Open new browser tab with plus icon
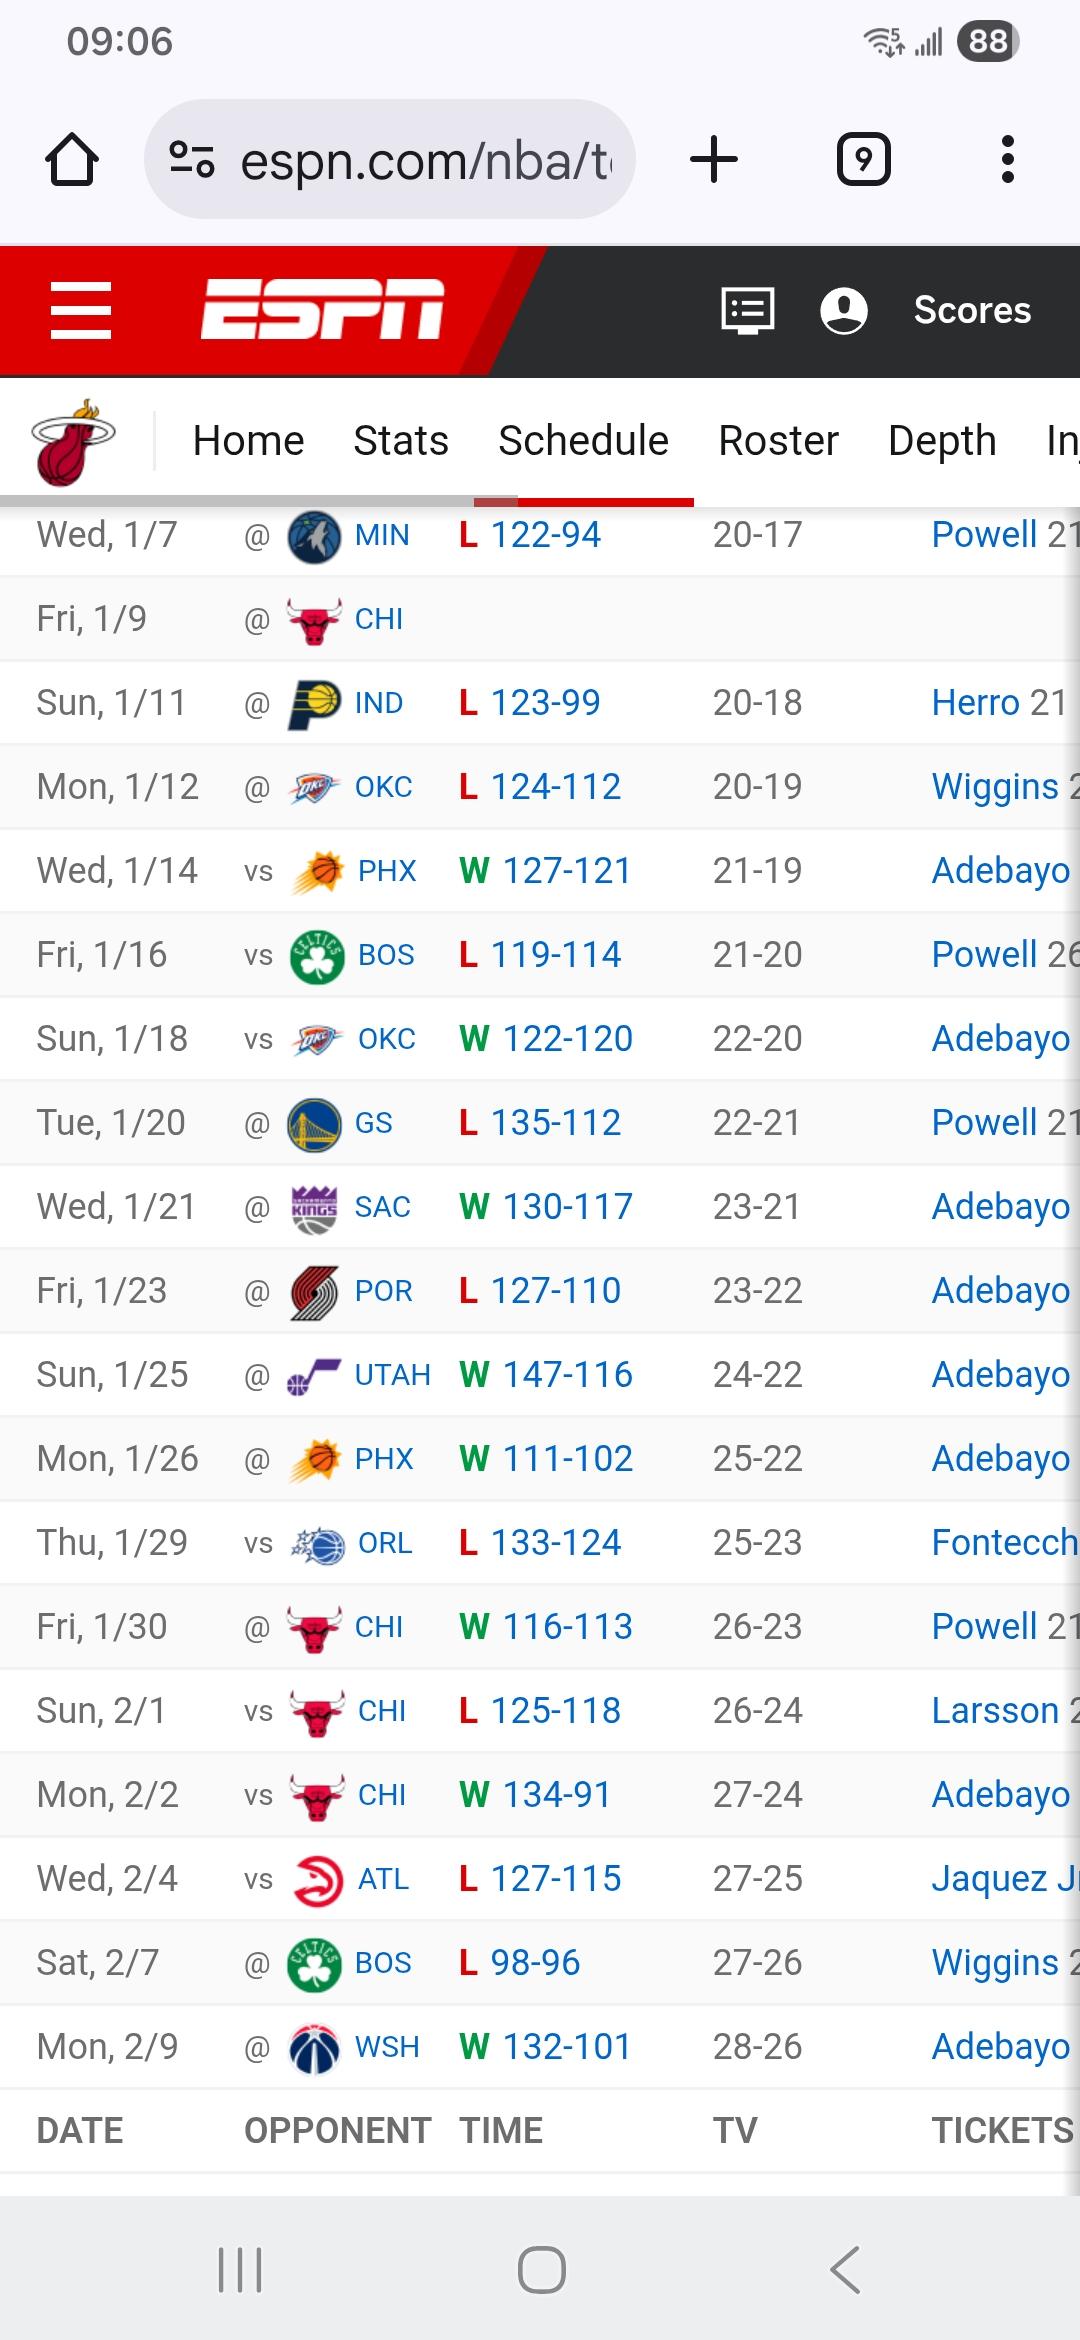The width and height of the screenshot is (1080, 2340). pyautogui.click(x=714, y=160)
